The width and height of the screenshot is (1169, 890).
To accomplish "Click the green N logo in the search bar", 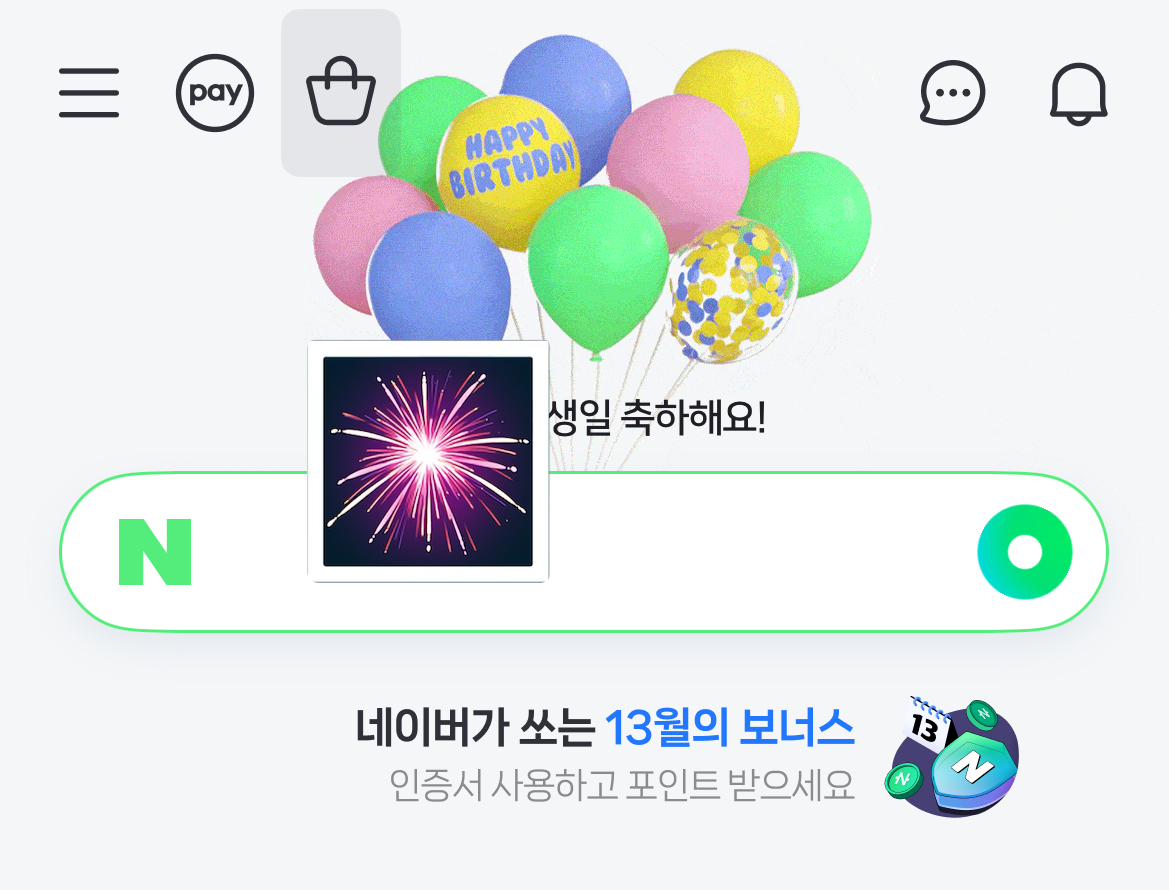I will 155,552.
